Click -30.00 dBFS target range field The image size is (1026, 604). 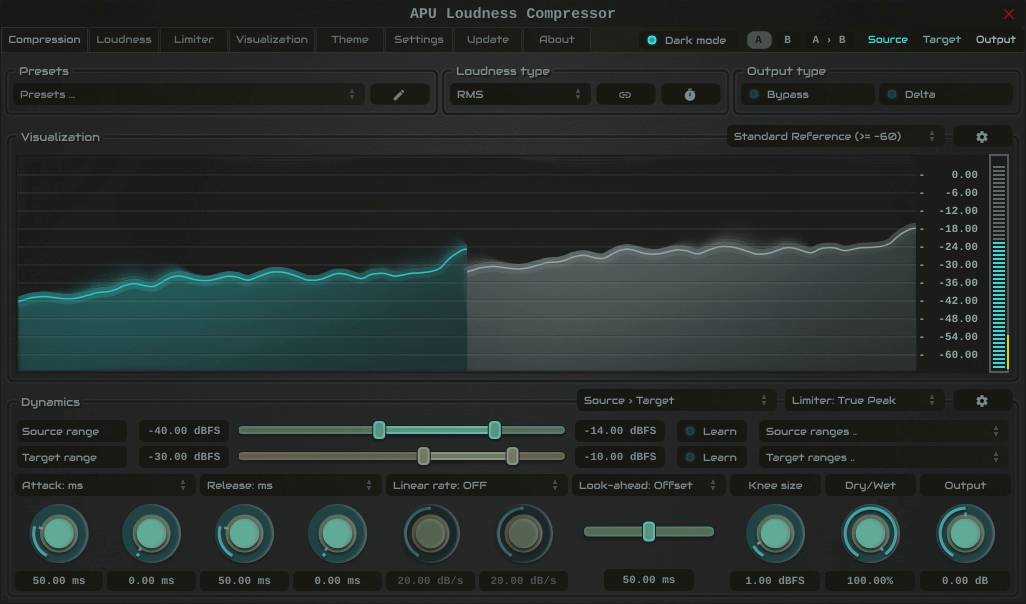point(184,457)
